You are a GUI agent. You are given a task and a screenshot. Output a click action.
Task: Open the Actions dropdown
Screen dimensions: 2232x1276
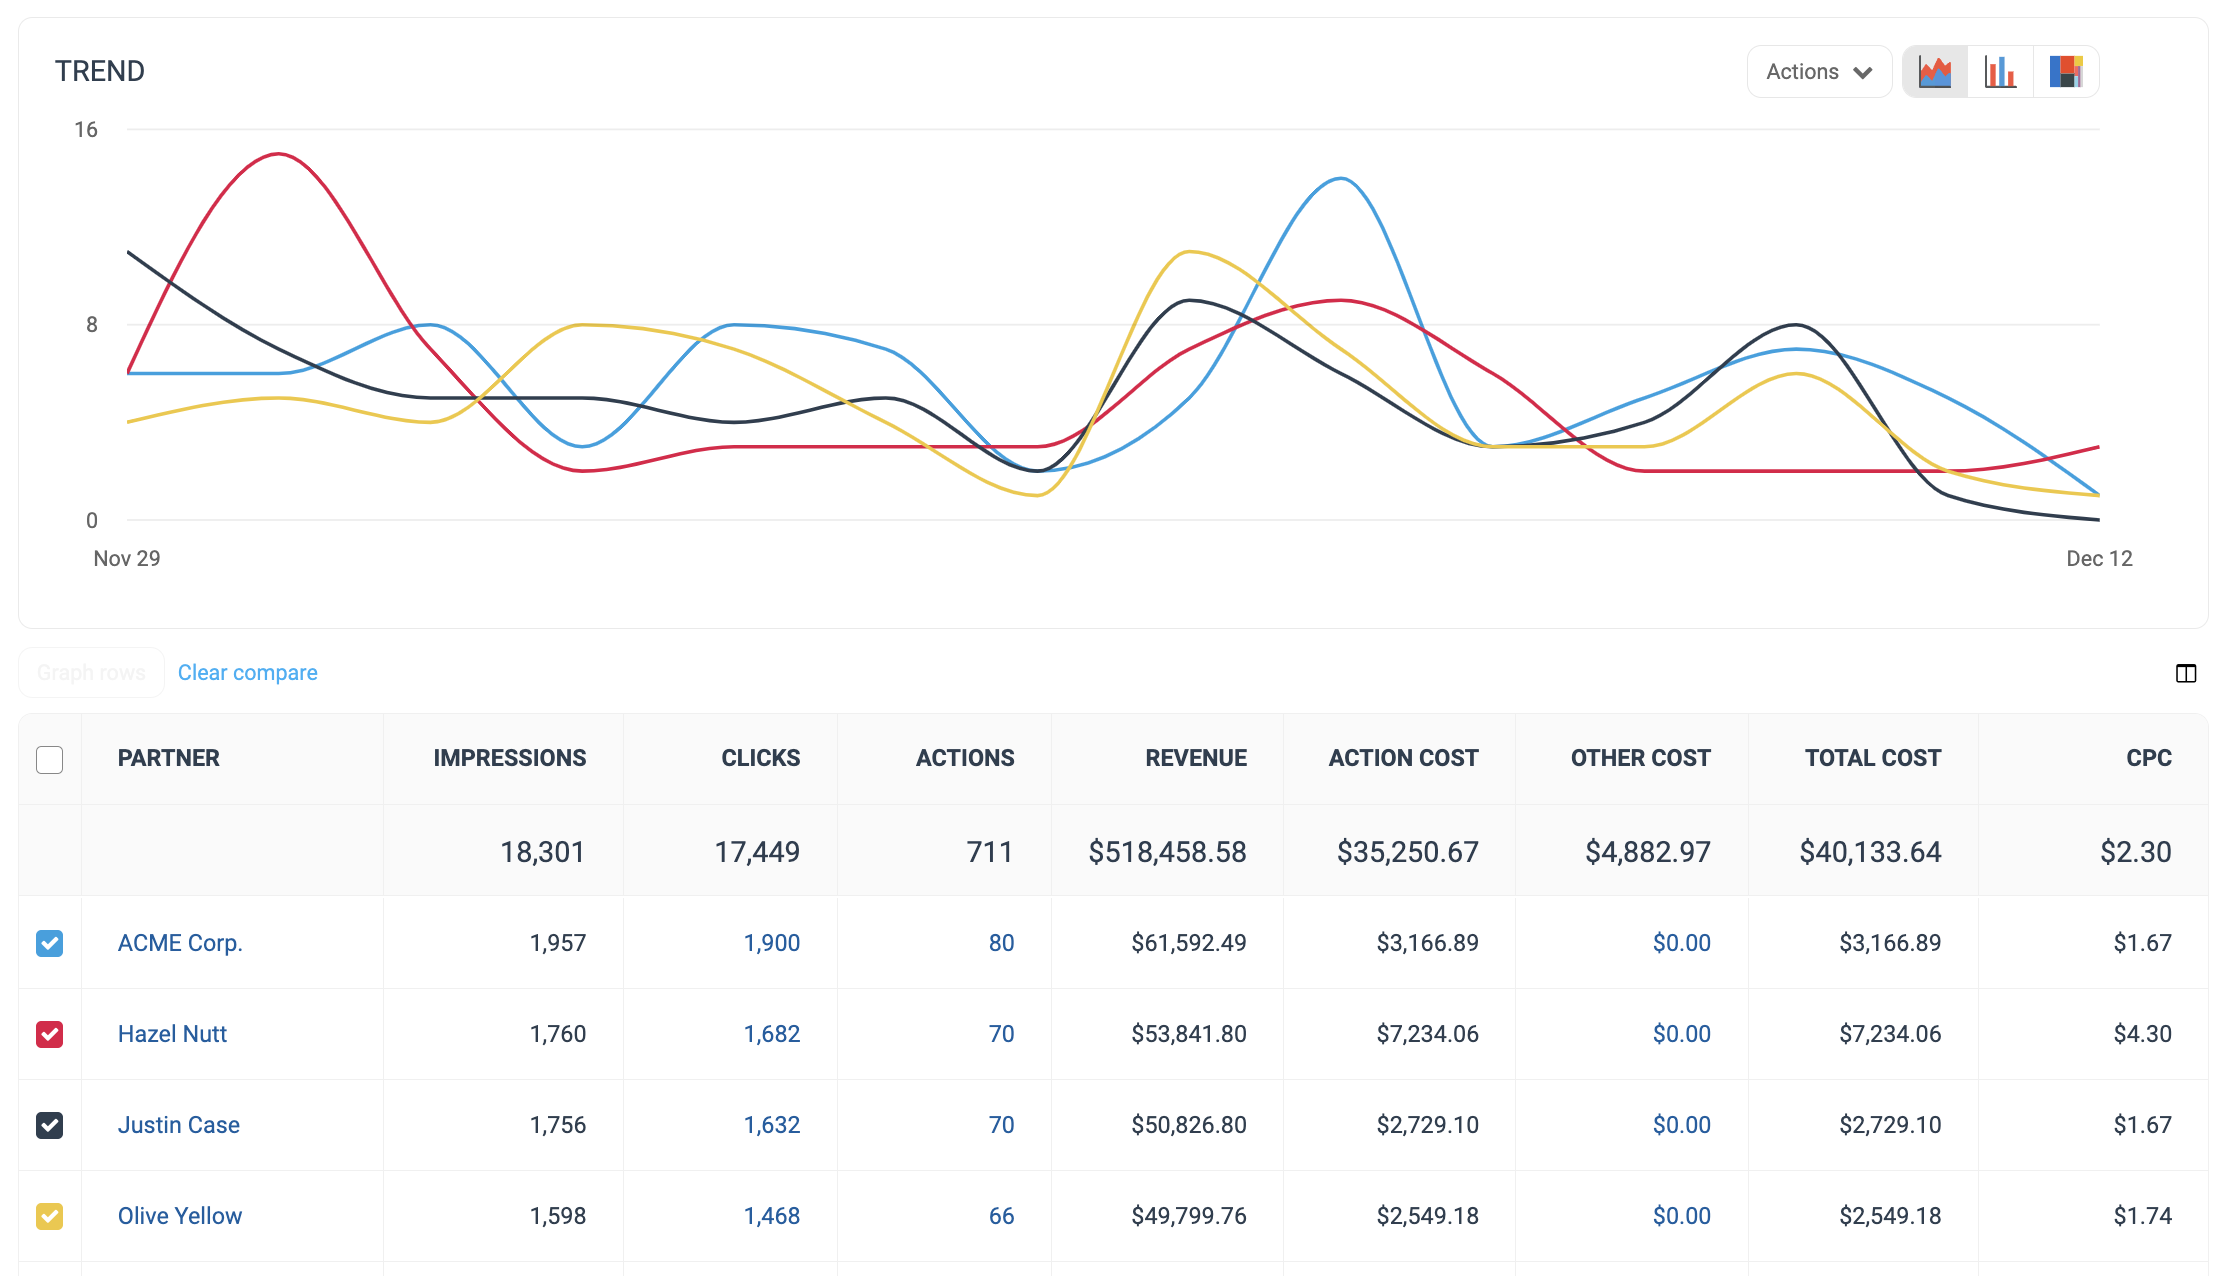pos(1818,72)
